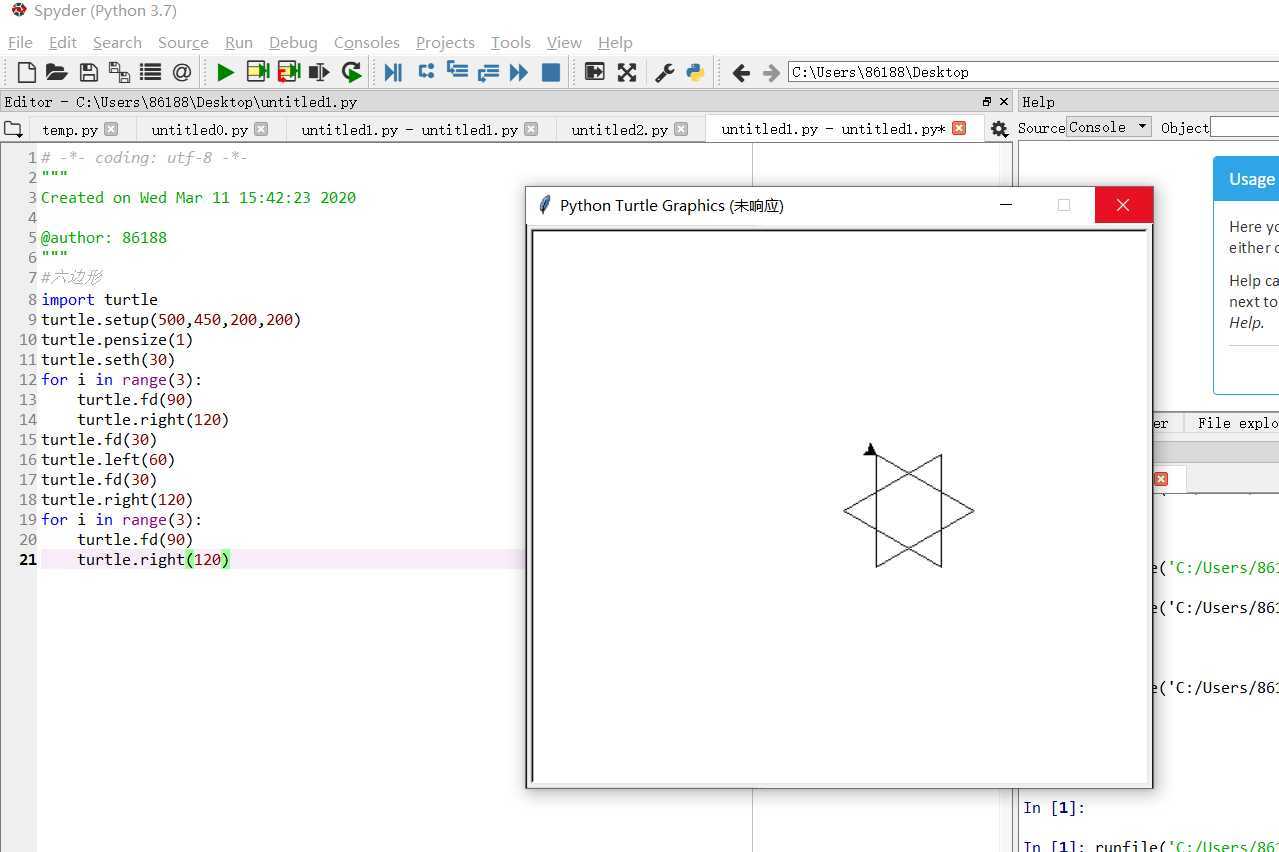Step out until function returns icon
This screenshot has width=1279, height=852.
coord(488,72)
